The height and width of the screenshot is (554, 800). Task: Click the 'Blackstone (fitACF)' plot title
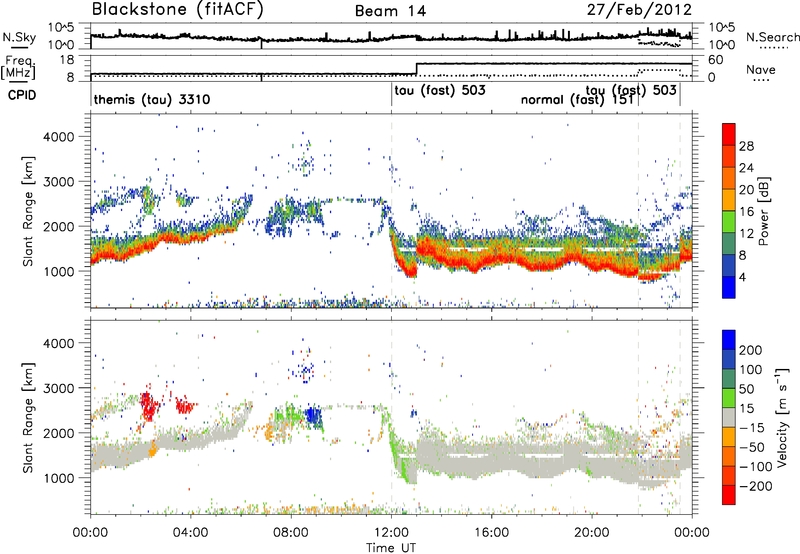[x=178, y=10]
